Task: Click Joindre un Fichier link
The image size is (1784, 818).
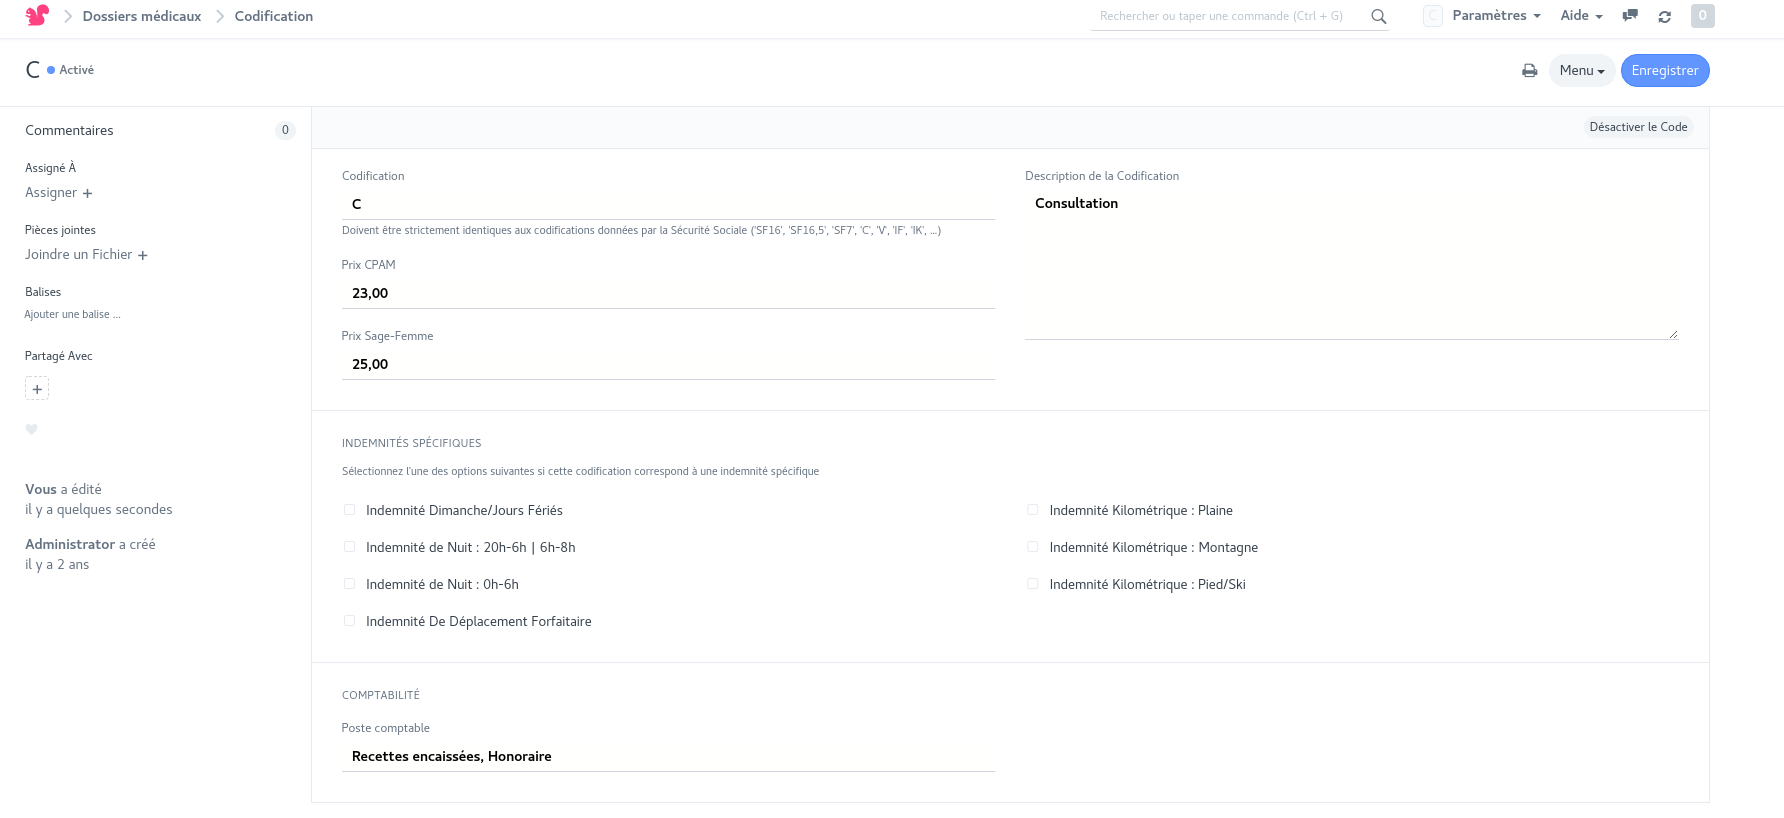Action: tap(79, 255)
